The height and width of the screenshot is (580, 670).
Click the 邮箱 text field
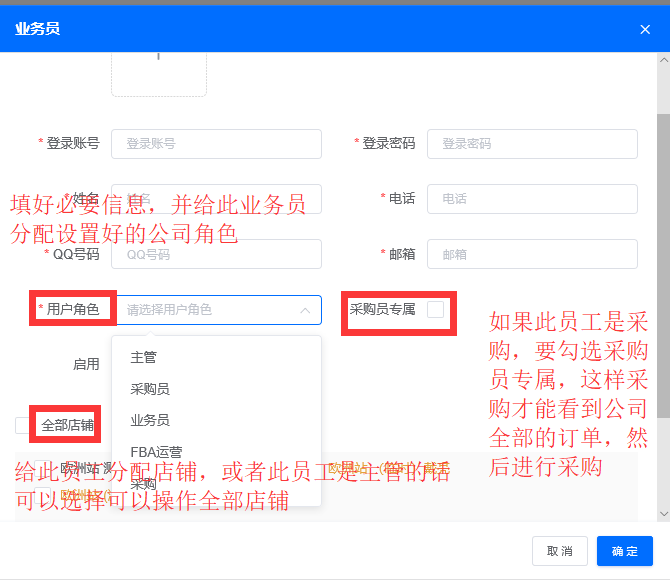pos(532,254)
